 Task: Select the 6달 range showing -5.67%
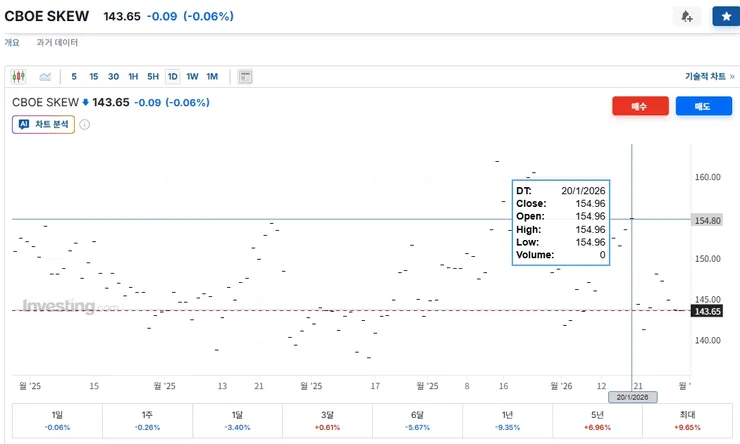(x=418, y=421)
